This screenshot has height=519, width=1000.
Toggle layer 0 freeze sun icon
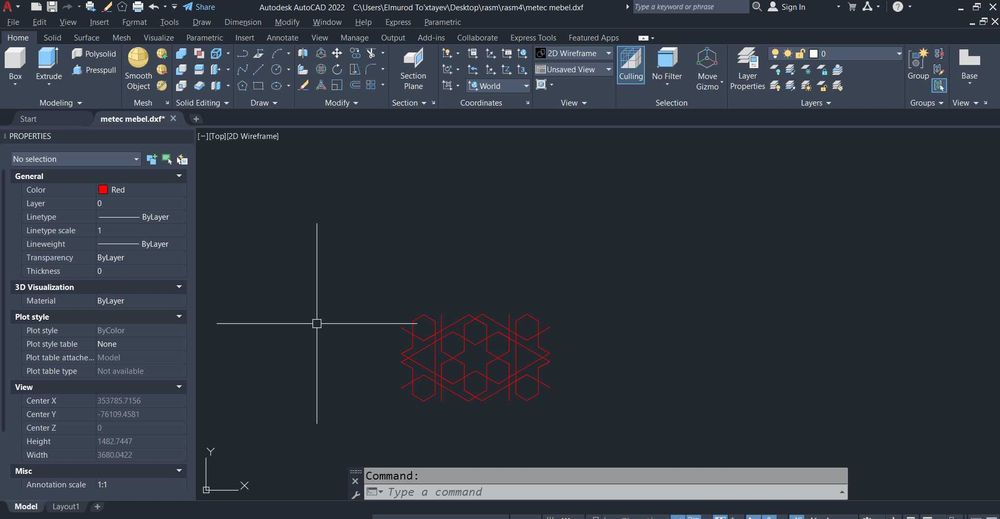pos(788,54)
